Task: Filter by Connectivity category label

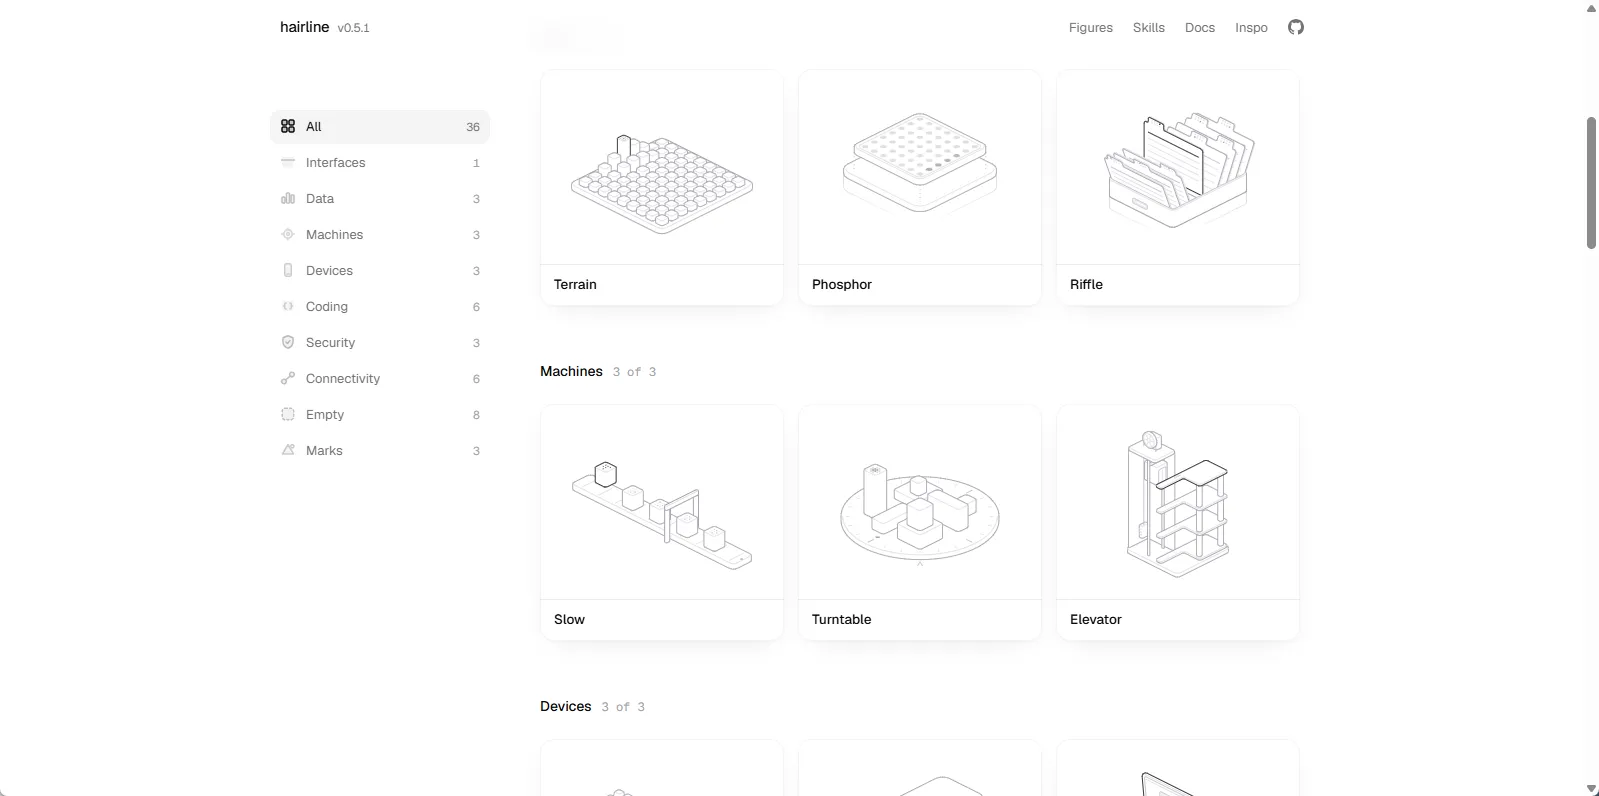Action: point(343,378)
